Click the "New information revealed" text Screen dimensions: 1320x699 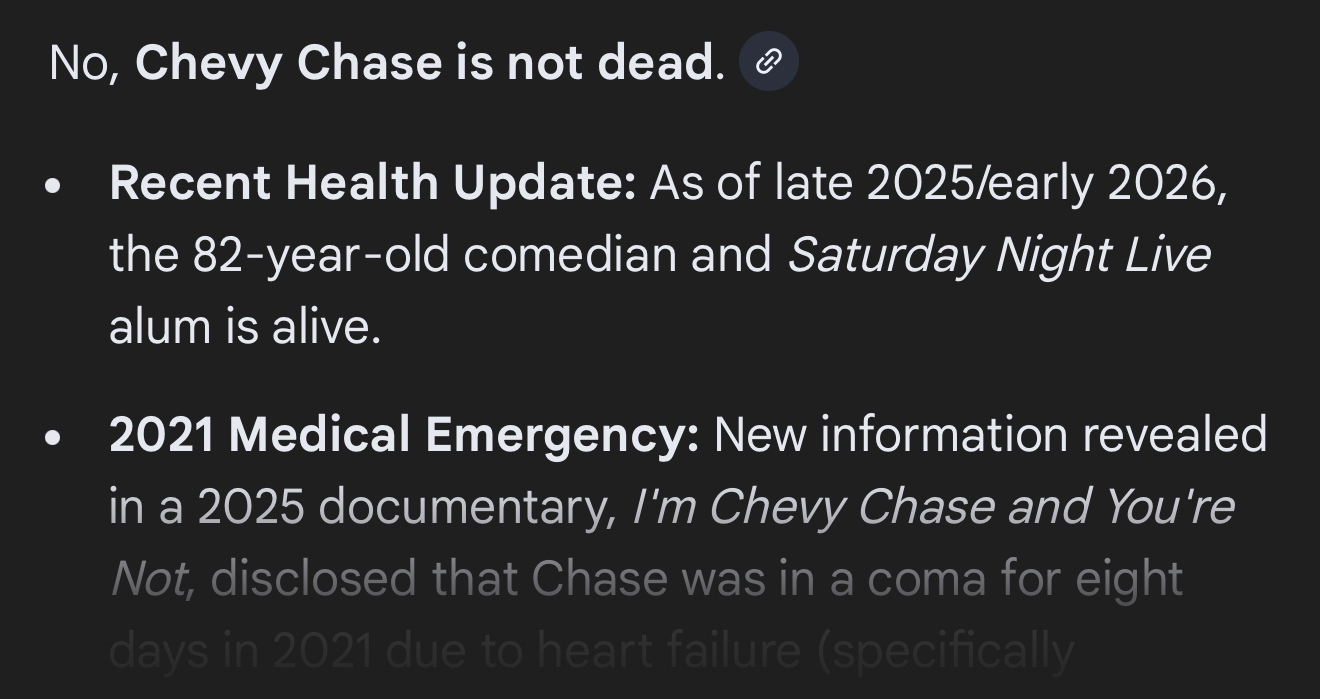[990, 435]
